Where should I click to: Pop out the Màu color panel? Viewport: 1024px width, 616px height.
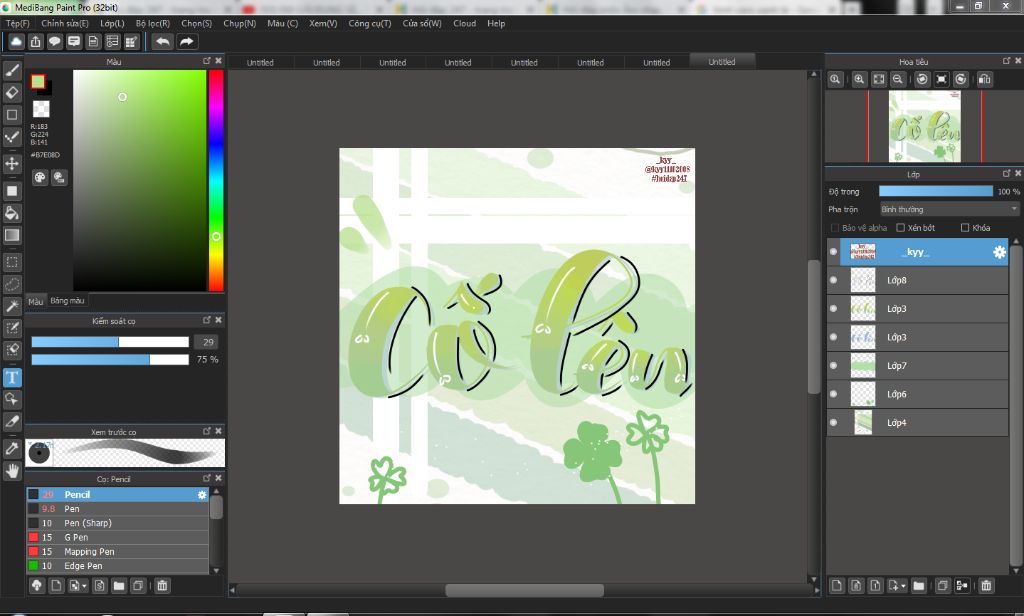[x=207, y=61]
